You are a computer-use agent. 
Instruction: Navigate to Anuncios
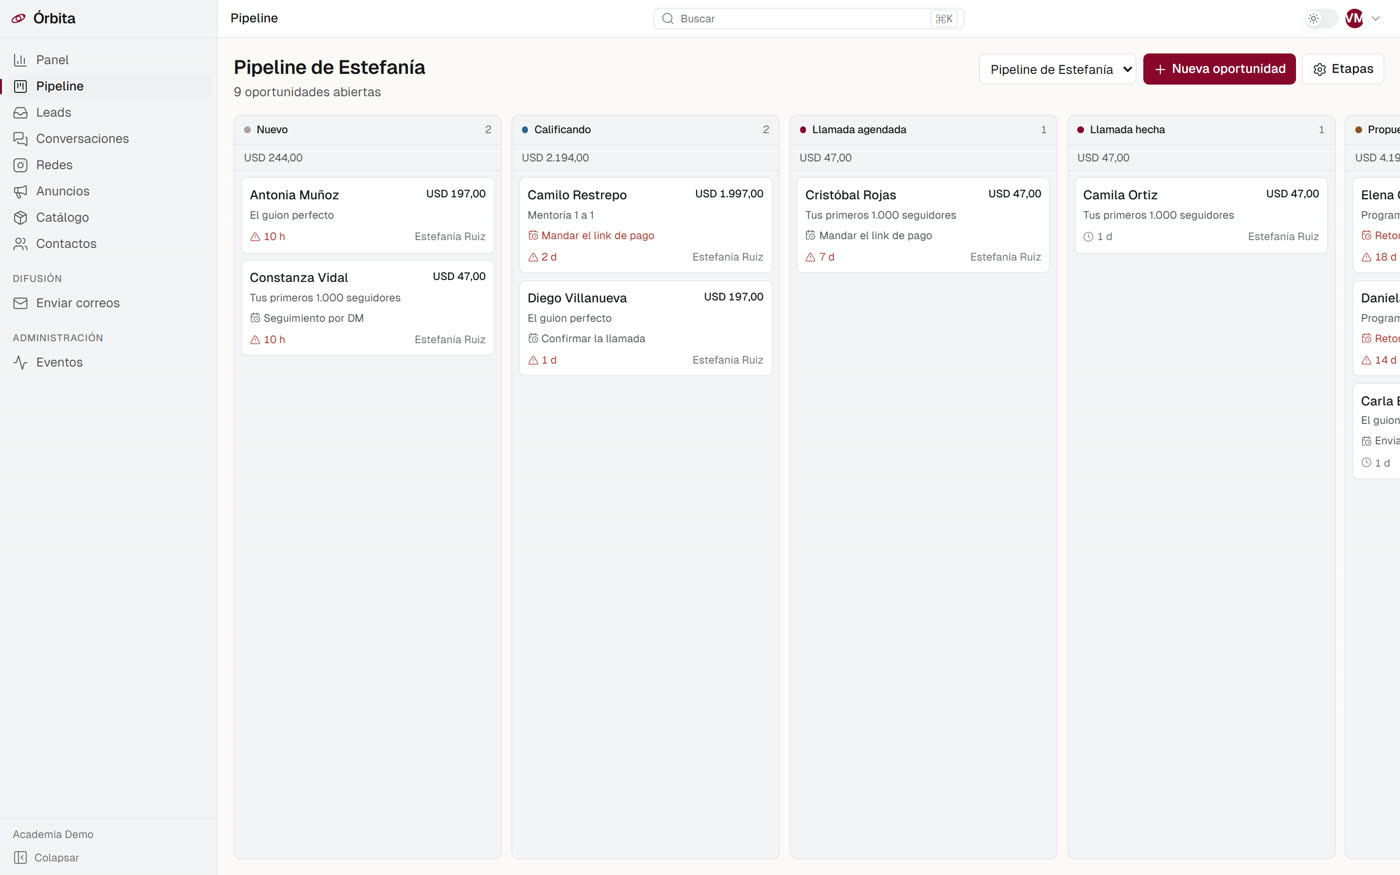click(x=108, y=191)
